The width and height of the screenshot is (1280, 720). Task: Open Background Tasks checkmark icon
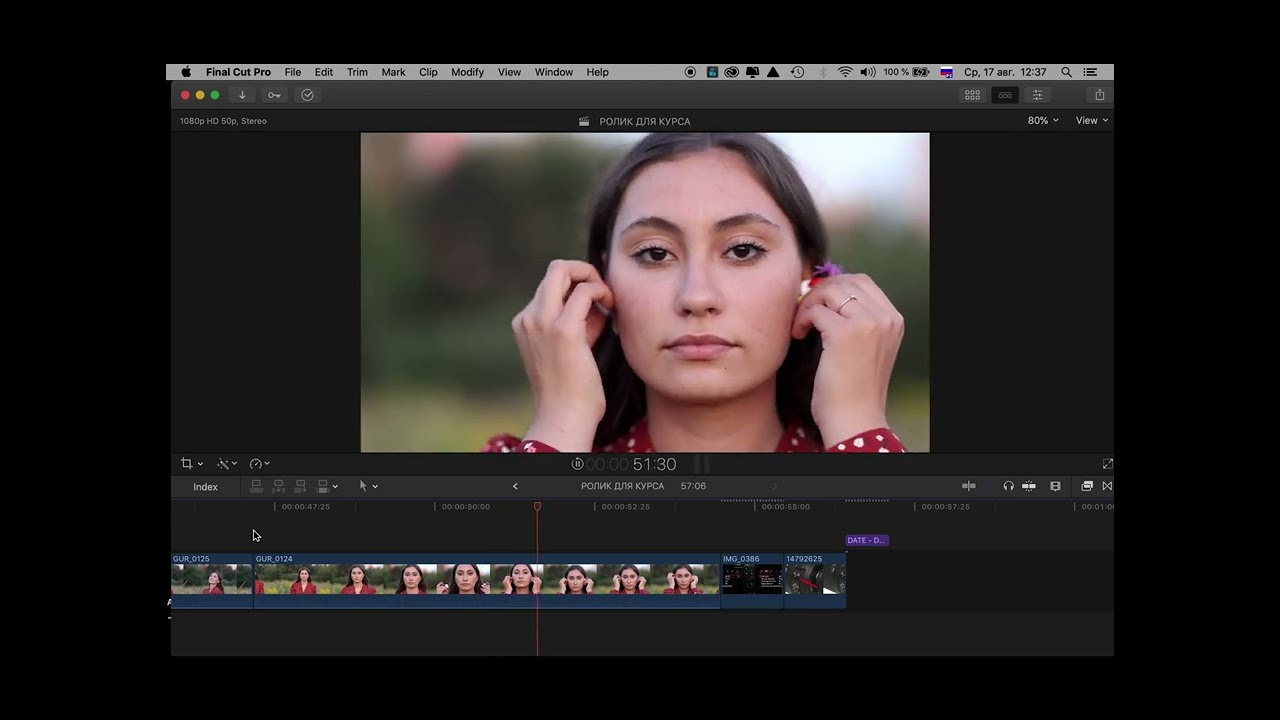(307, 95)
